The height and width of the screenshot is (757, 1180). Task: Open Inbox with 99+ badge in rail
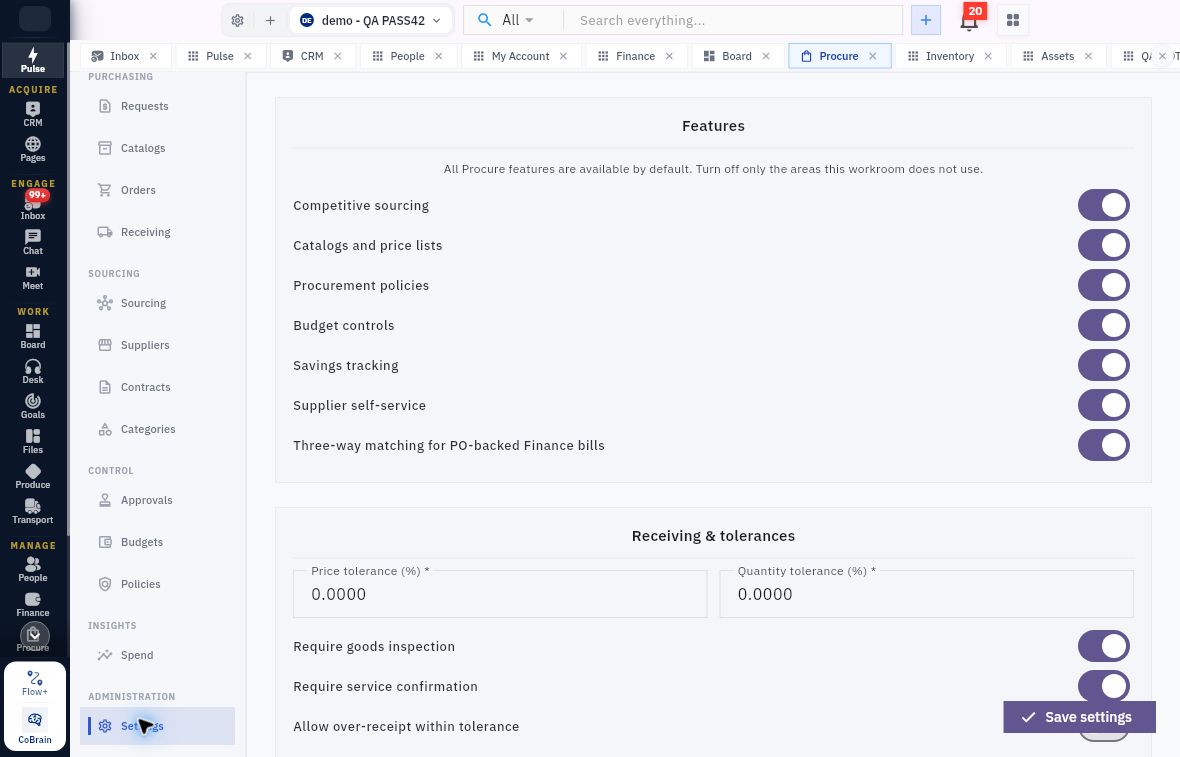click(x=32, y=205)
